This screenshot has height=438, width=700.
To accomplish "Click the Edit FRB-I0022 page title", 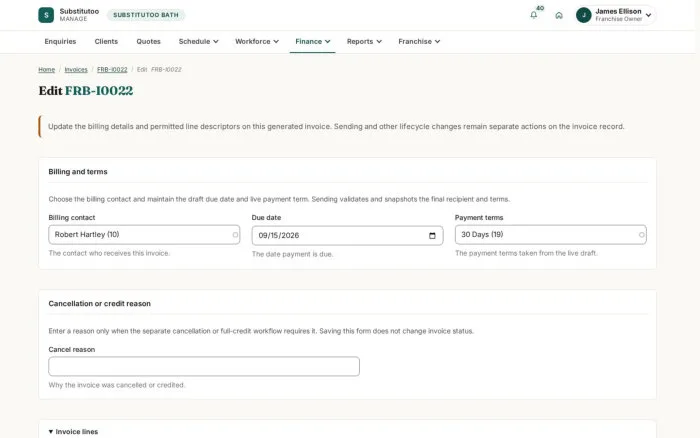I will pos(86,91).
